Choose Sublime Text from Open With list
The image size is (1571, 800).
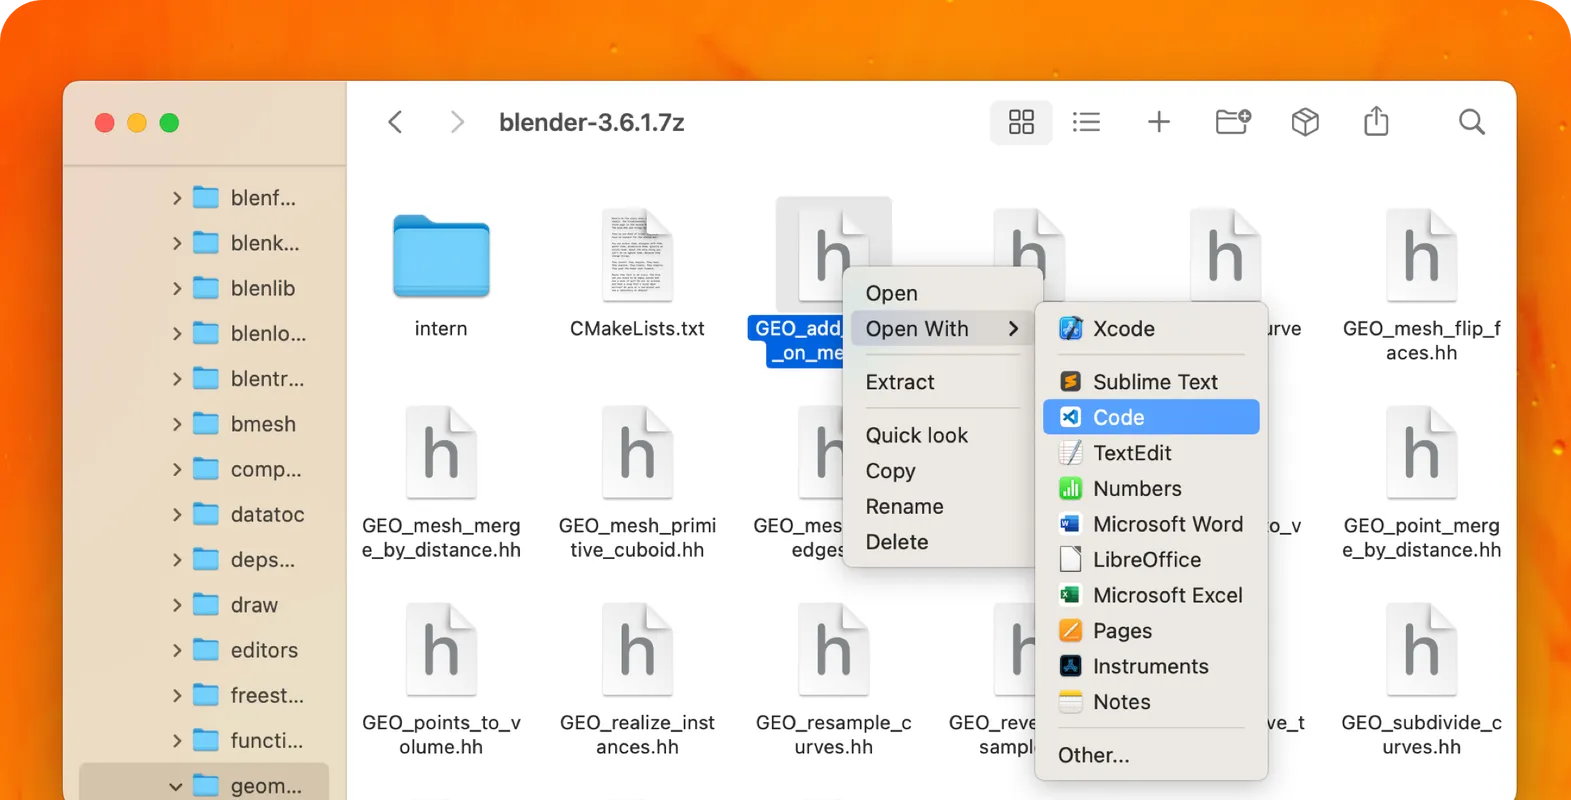click(x=1154, y=382)
